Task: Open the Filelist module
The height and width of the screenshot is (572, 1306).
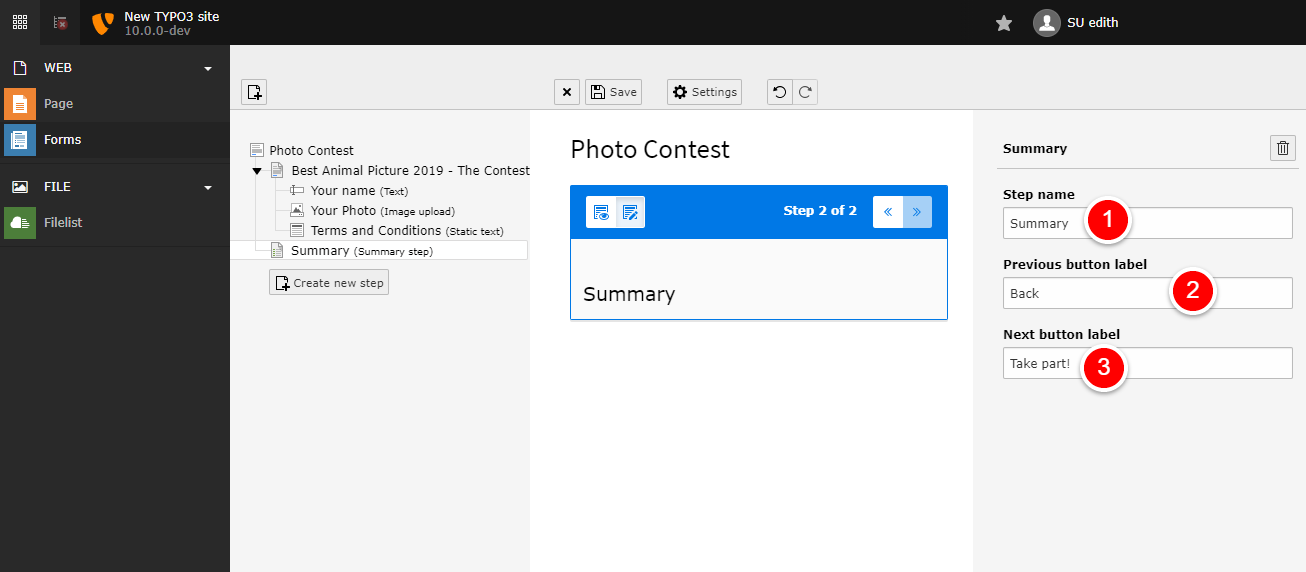Action: [63, 223]
